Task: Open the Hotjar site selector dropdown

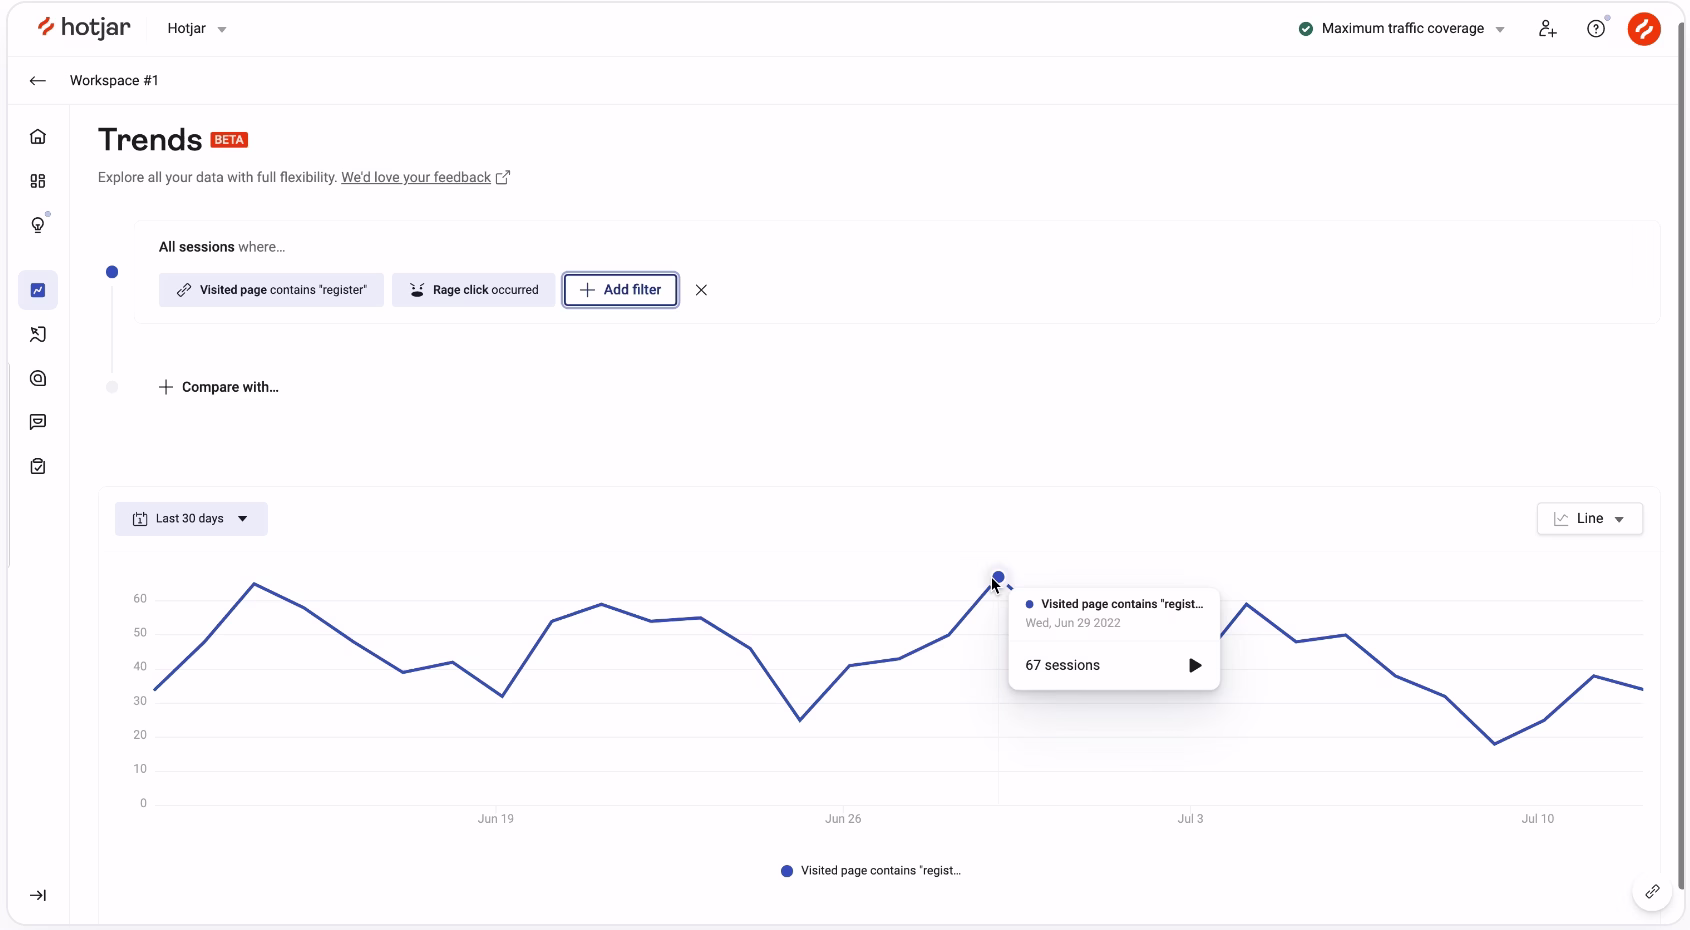Action: (197, 29)
